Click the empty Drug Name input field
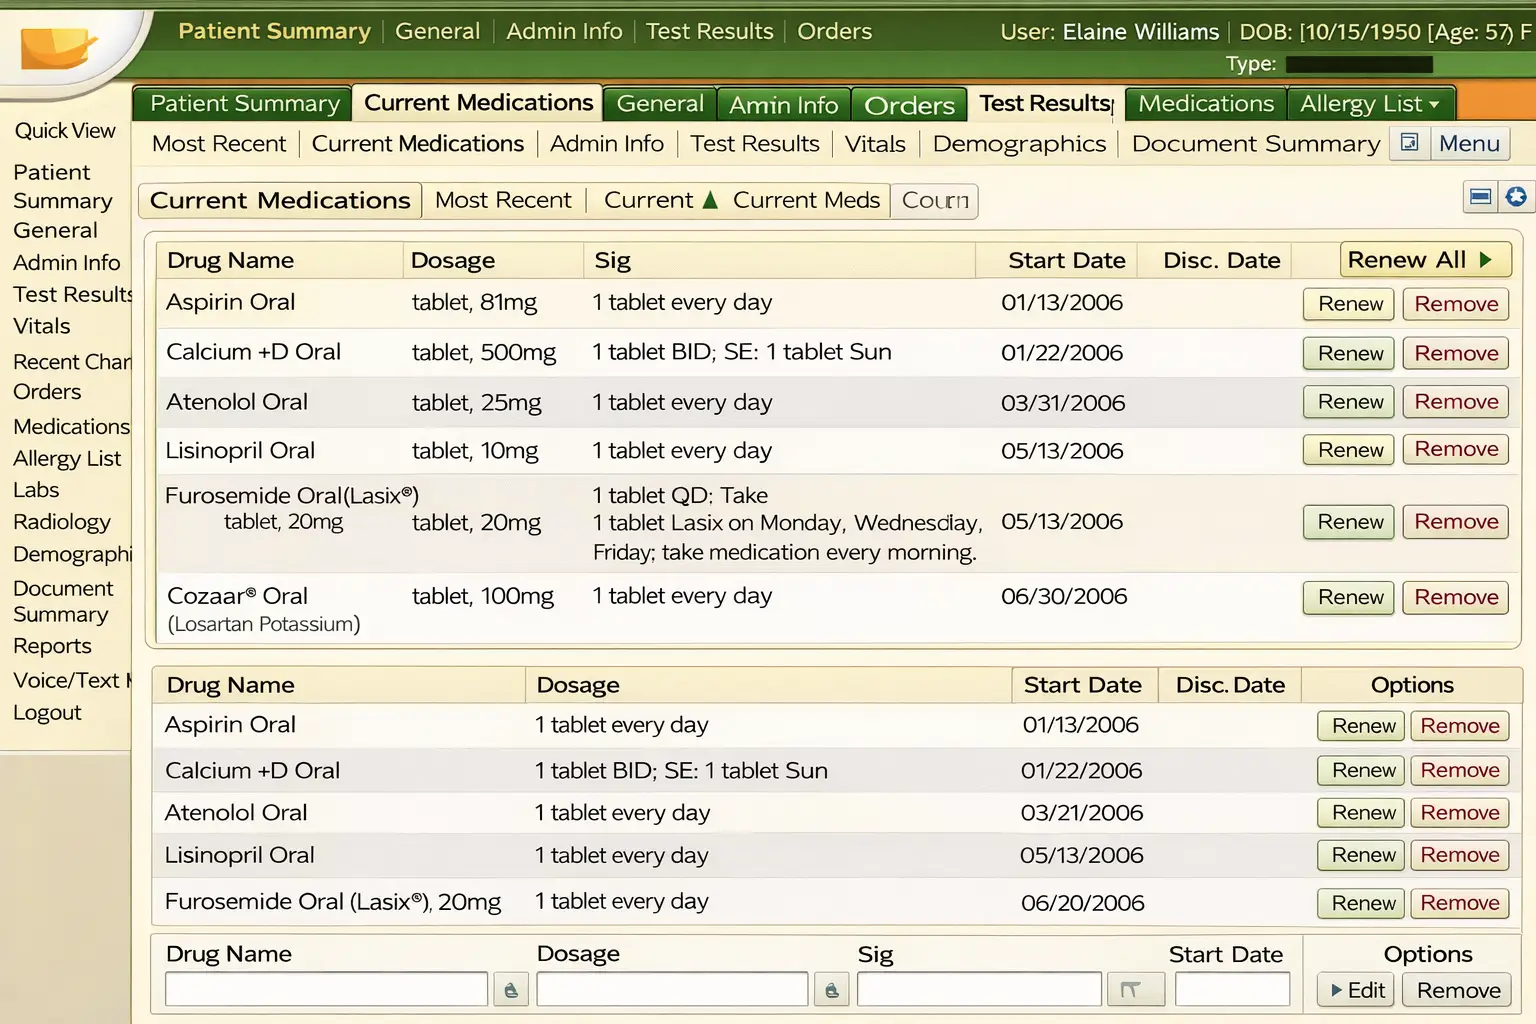 [x=325, y=989]
